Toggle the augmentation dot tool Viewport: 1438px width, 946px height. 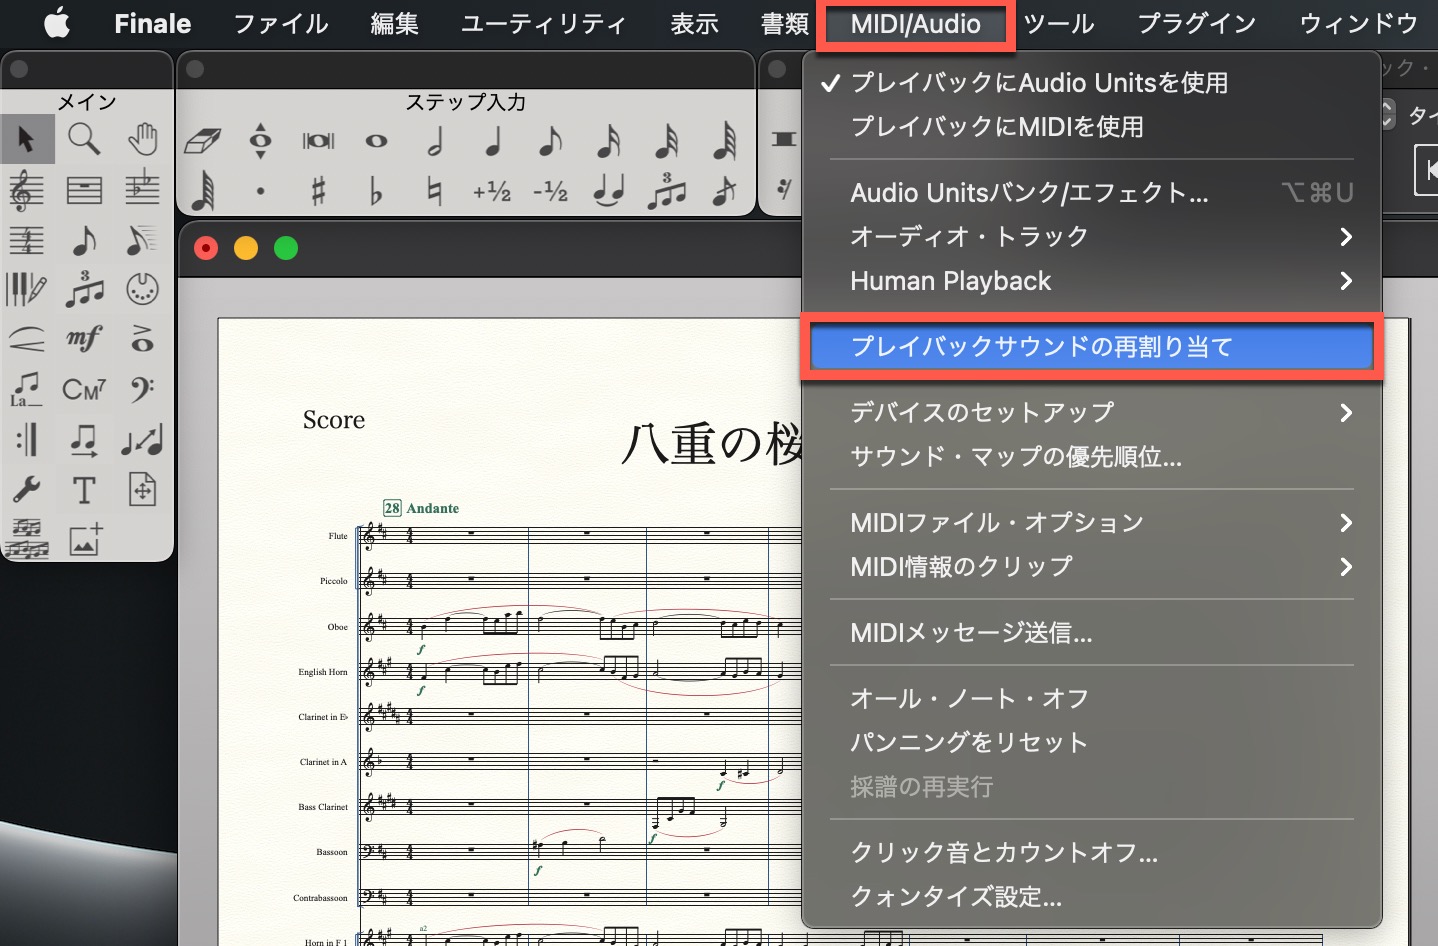tap(260, 190)
